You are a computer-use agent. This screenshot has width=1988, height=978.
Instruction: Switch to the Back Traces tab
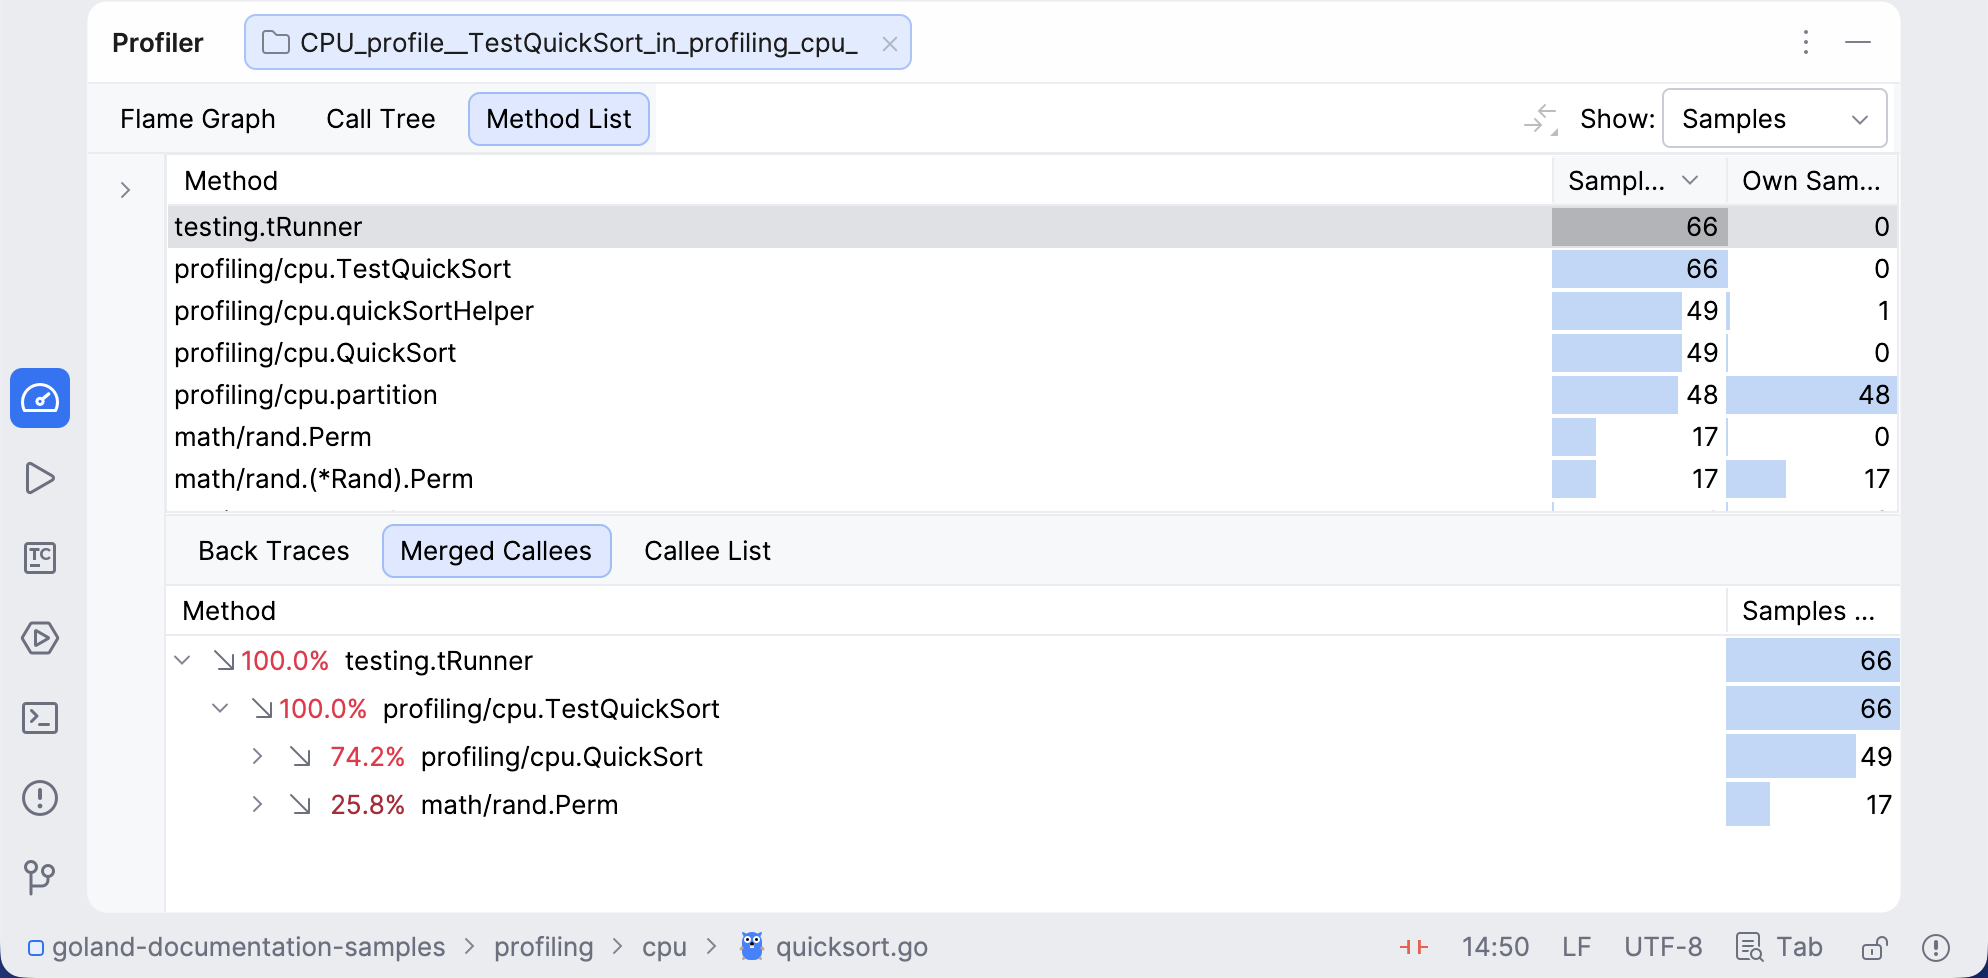272,551
